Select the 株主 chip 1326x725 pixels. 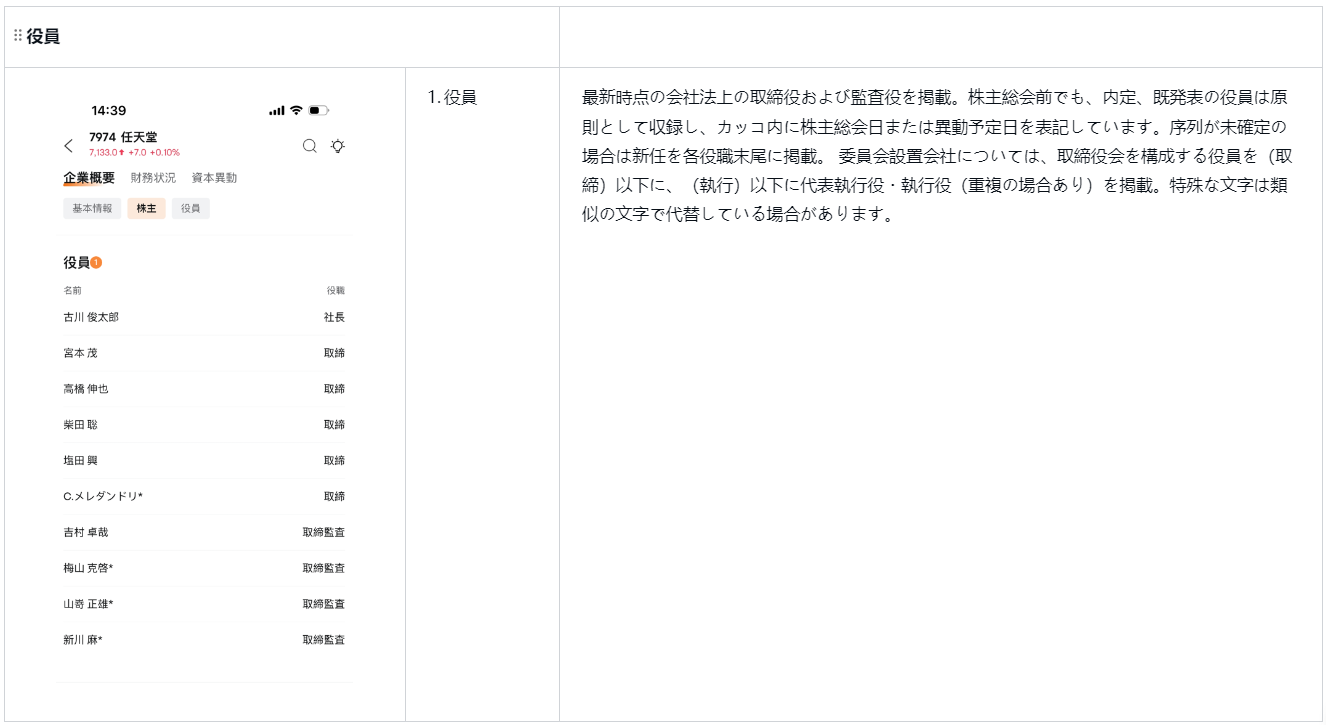[x=146, y=208]
